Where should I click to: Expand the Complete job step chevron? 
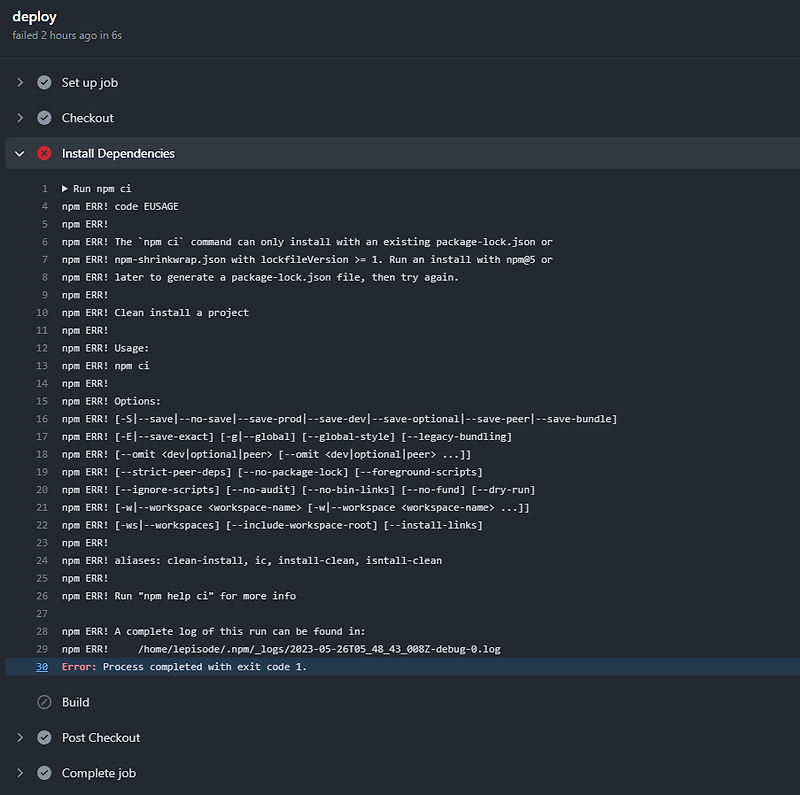pyautogui.click(x=20, y=773)
